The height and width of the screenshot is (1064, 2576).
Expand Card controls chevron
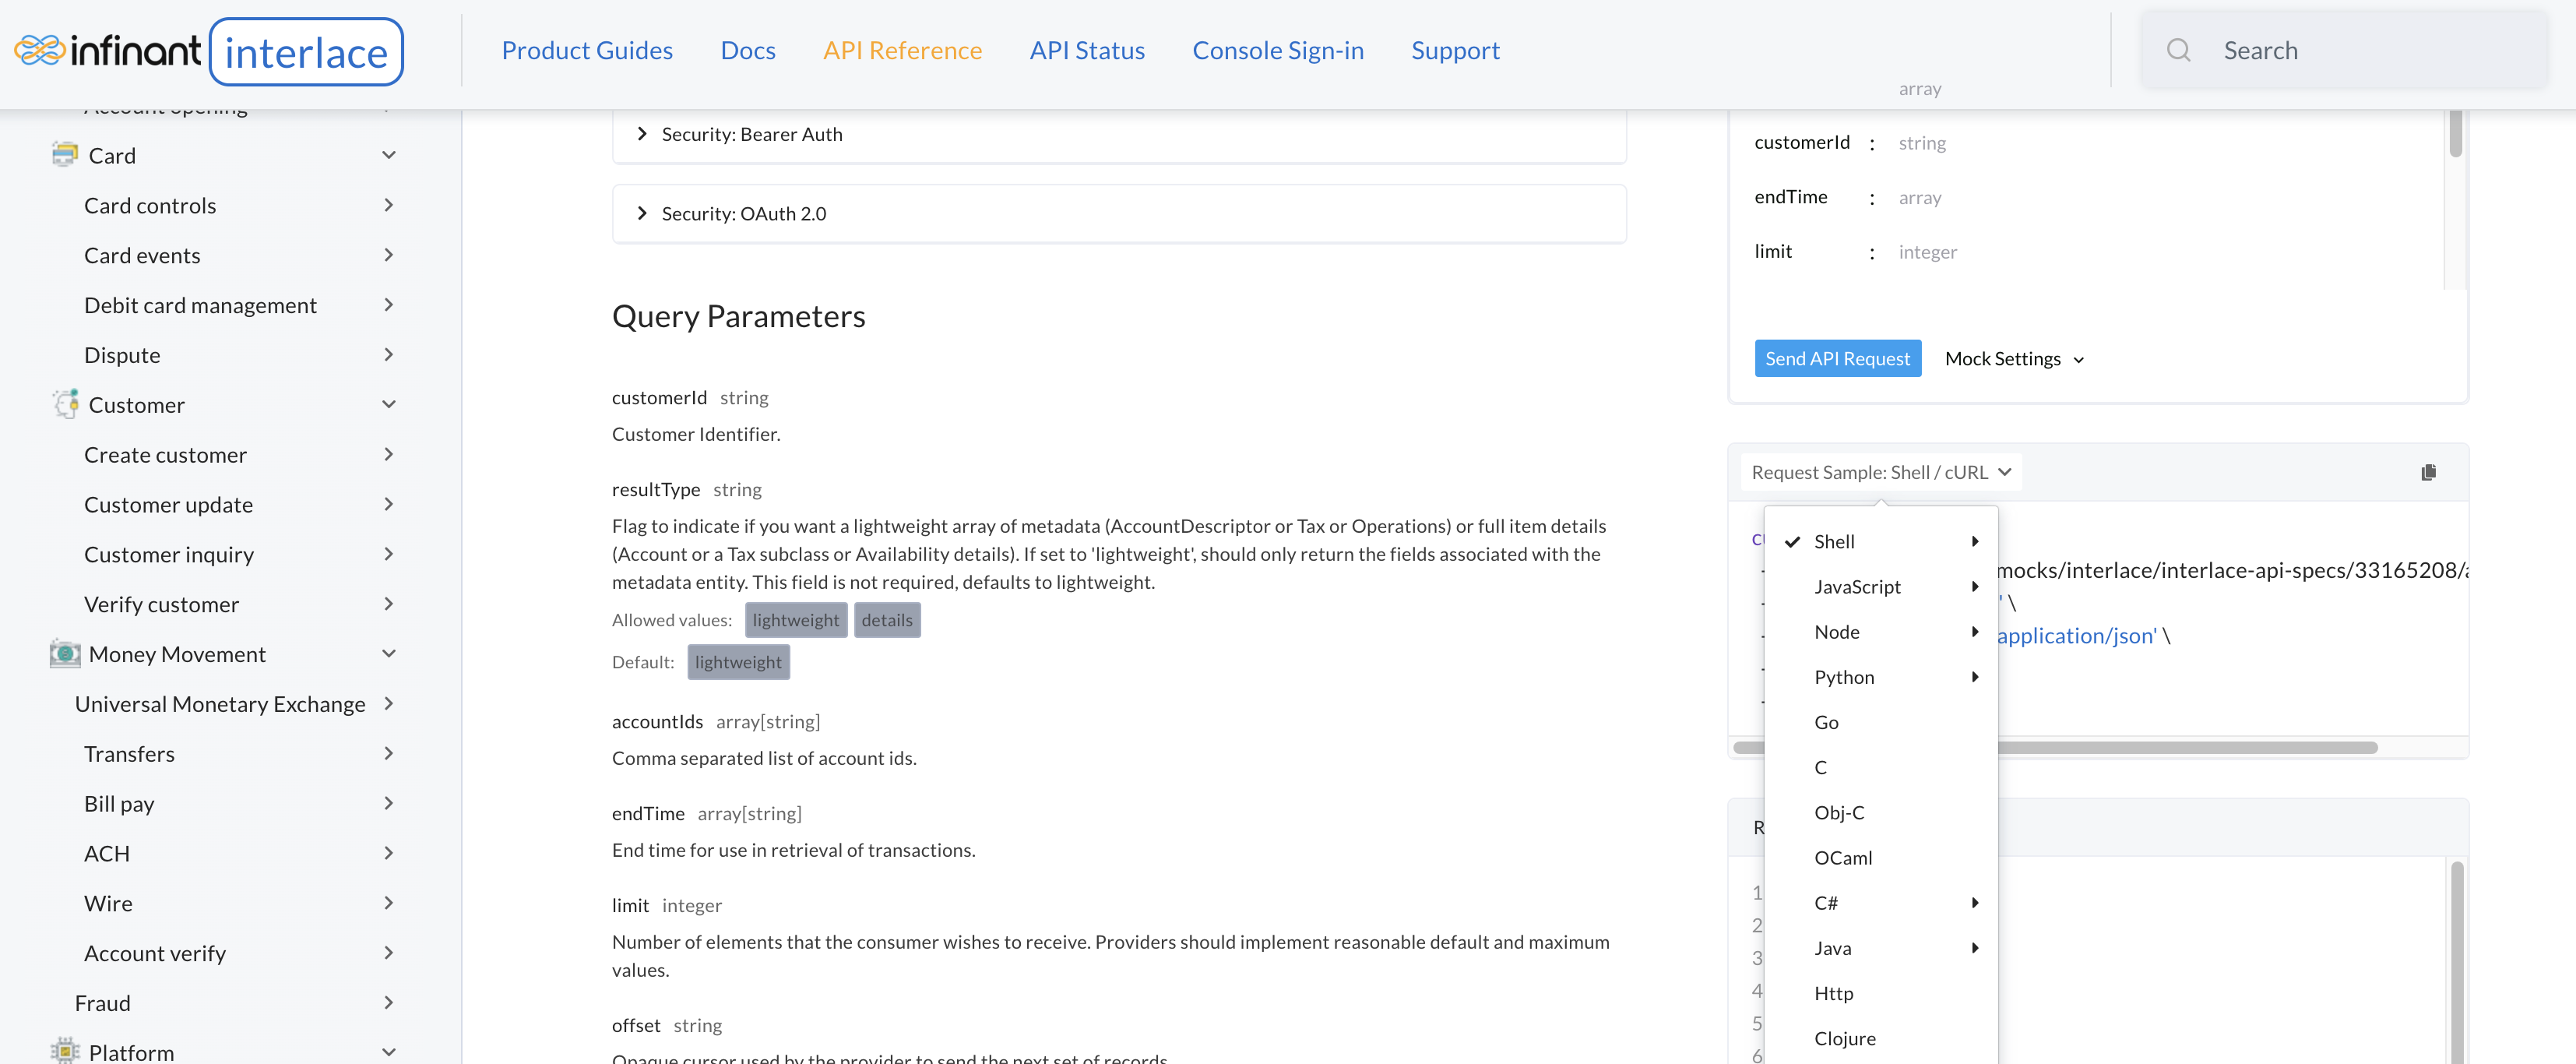[389, 205]
